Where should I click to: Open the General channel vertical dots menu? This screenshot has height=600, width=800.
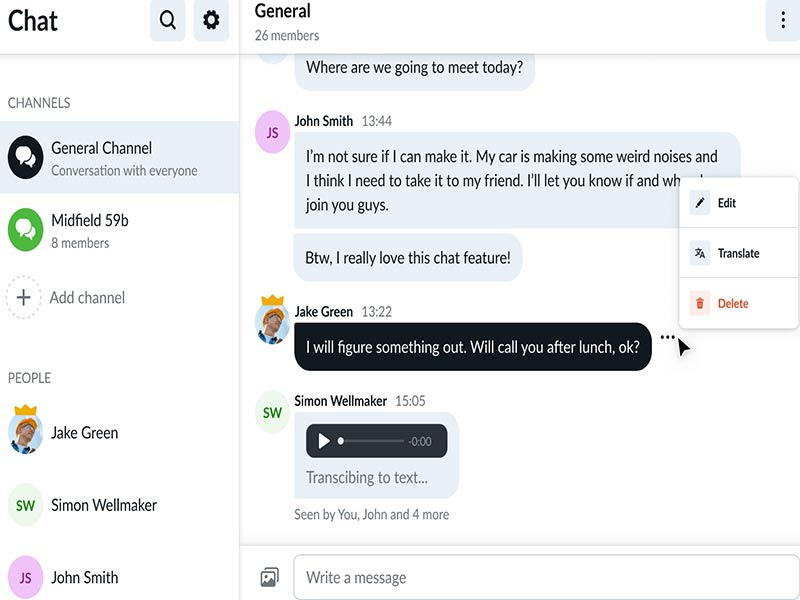[782, 21]
